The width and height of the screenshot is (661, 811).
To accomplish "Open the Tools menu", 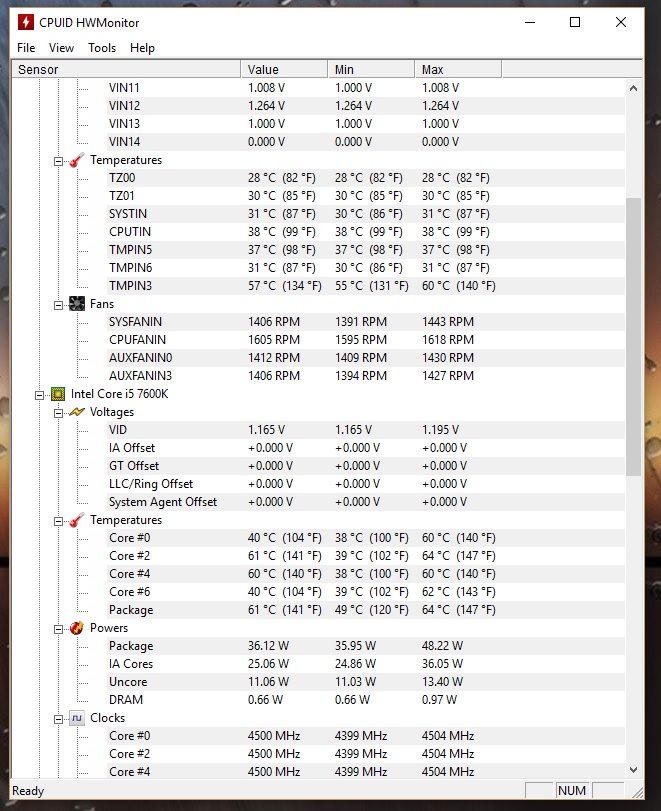I will pyautogui.click(x=102, y=48).
